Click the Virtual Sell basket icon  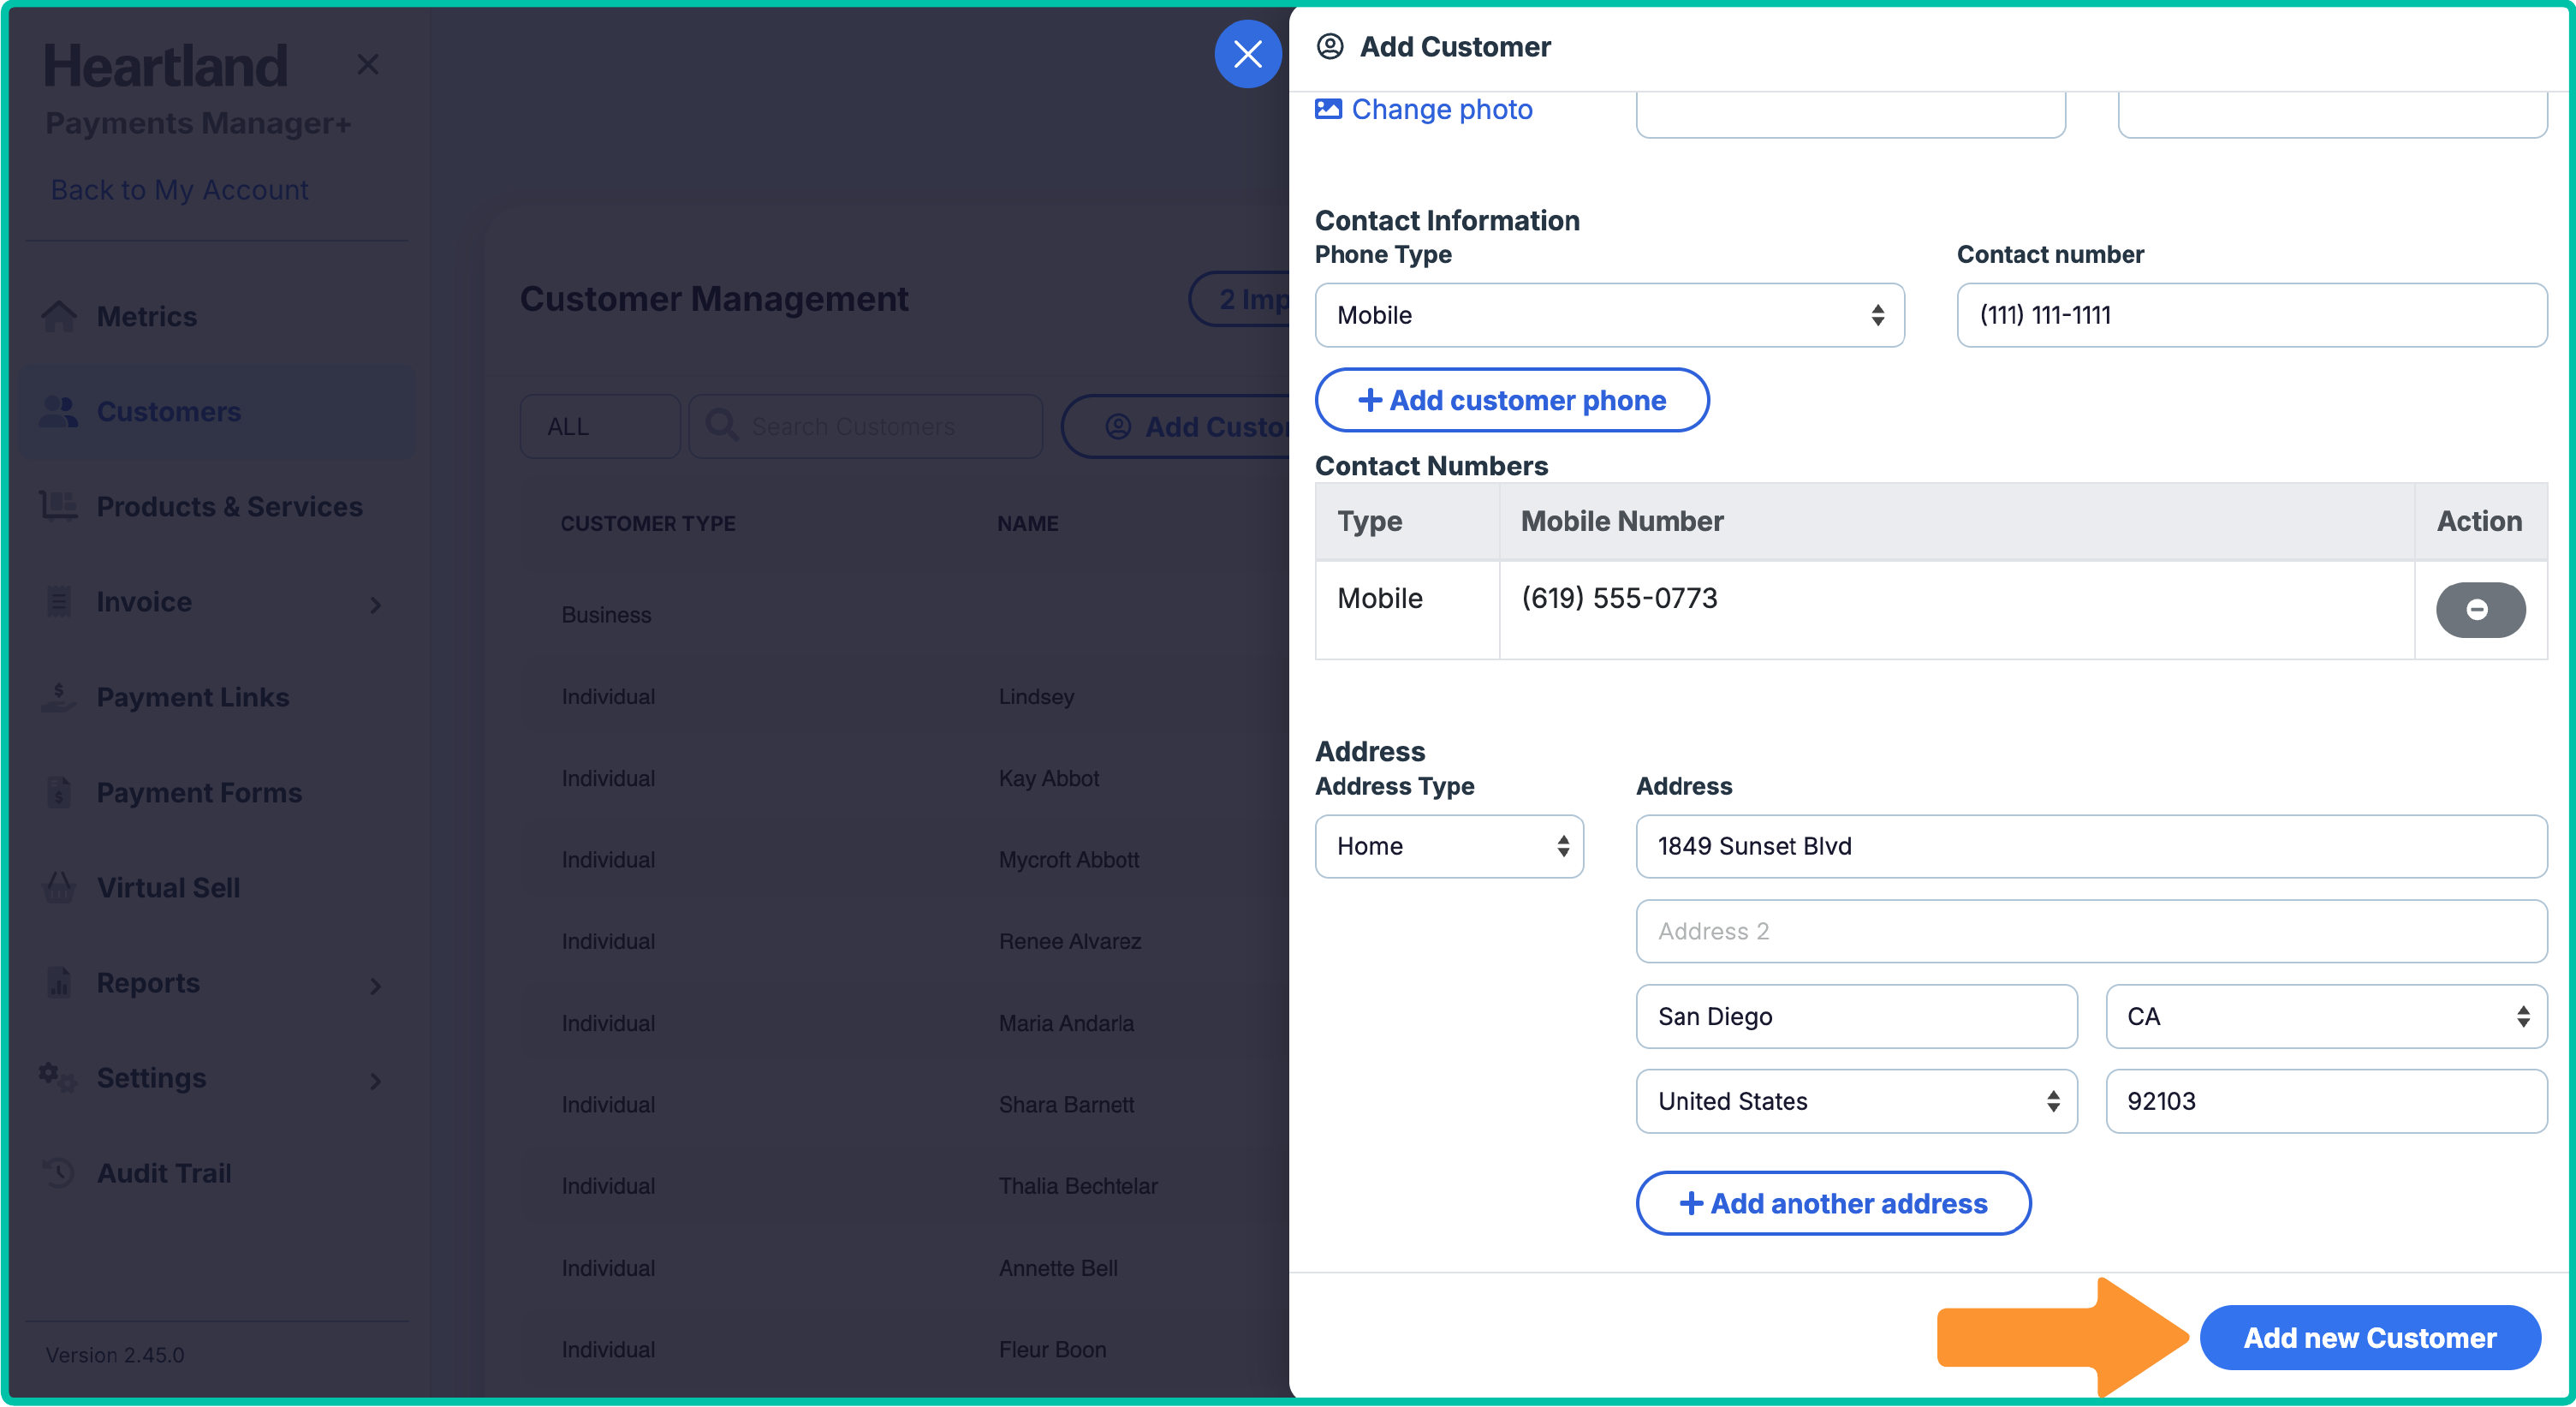point(59,887)
